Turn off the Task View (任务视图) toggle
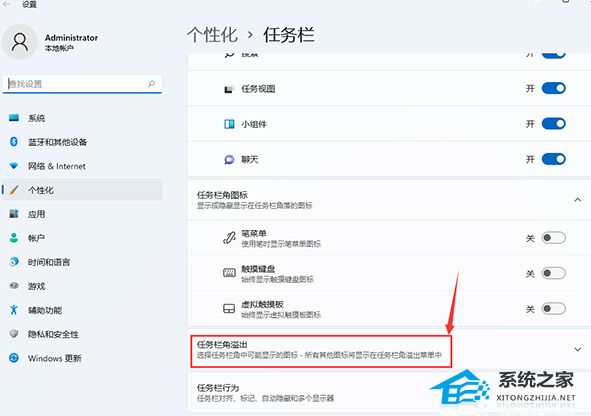This screenshot has height=416, width=591. 554,88
